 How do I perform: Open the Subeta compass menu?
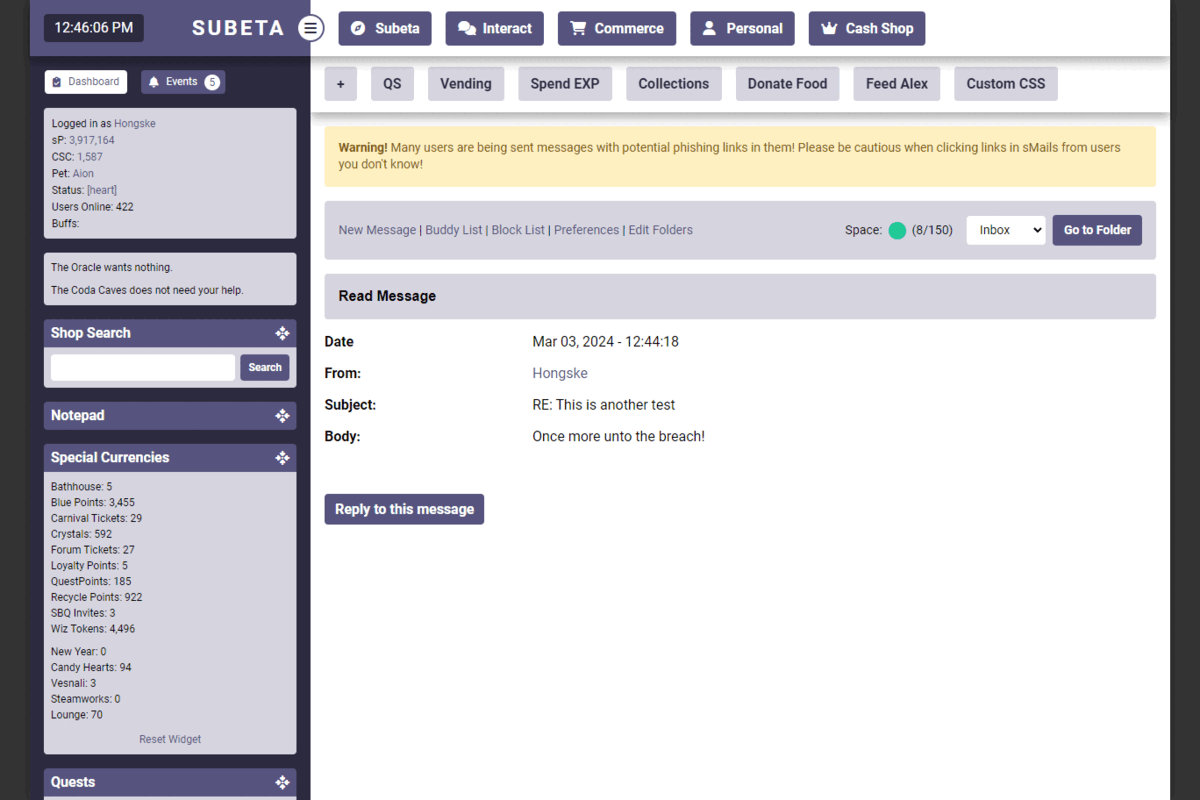(x=385, y=28)
